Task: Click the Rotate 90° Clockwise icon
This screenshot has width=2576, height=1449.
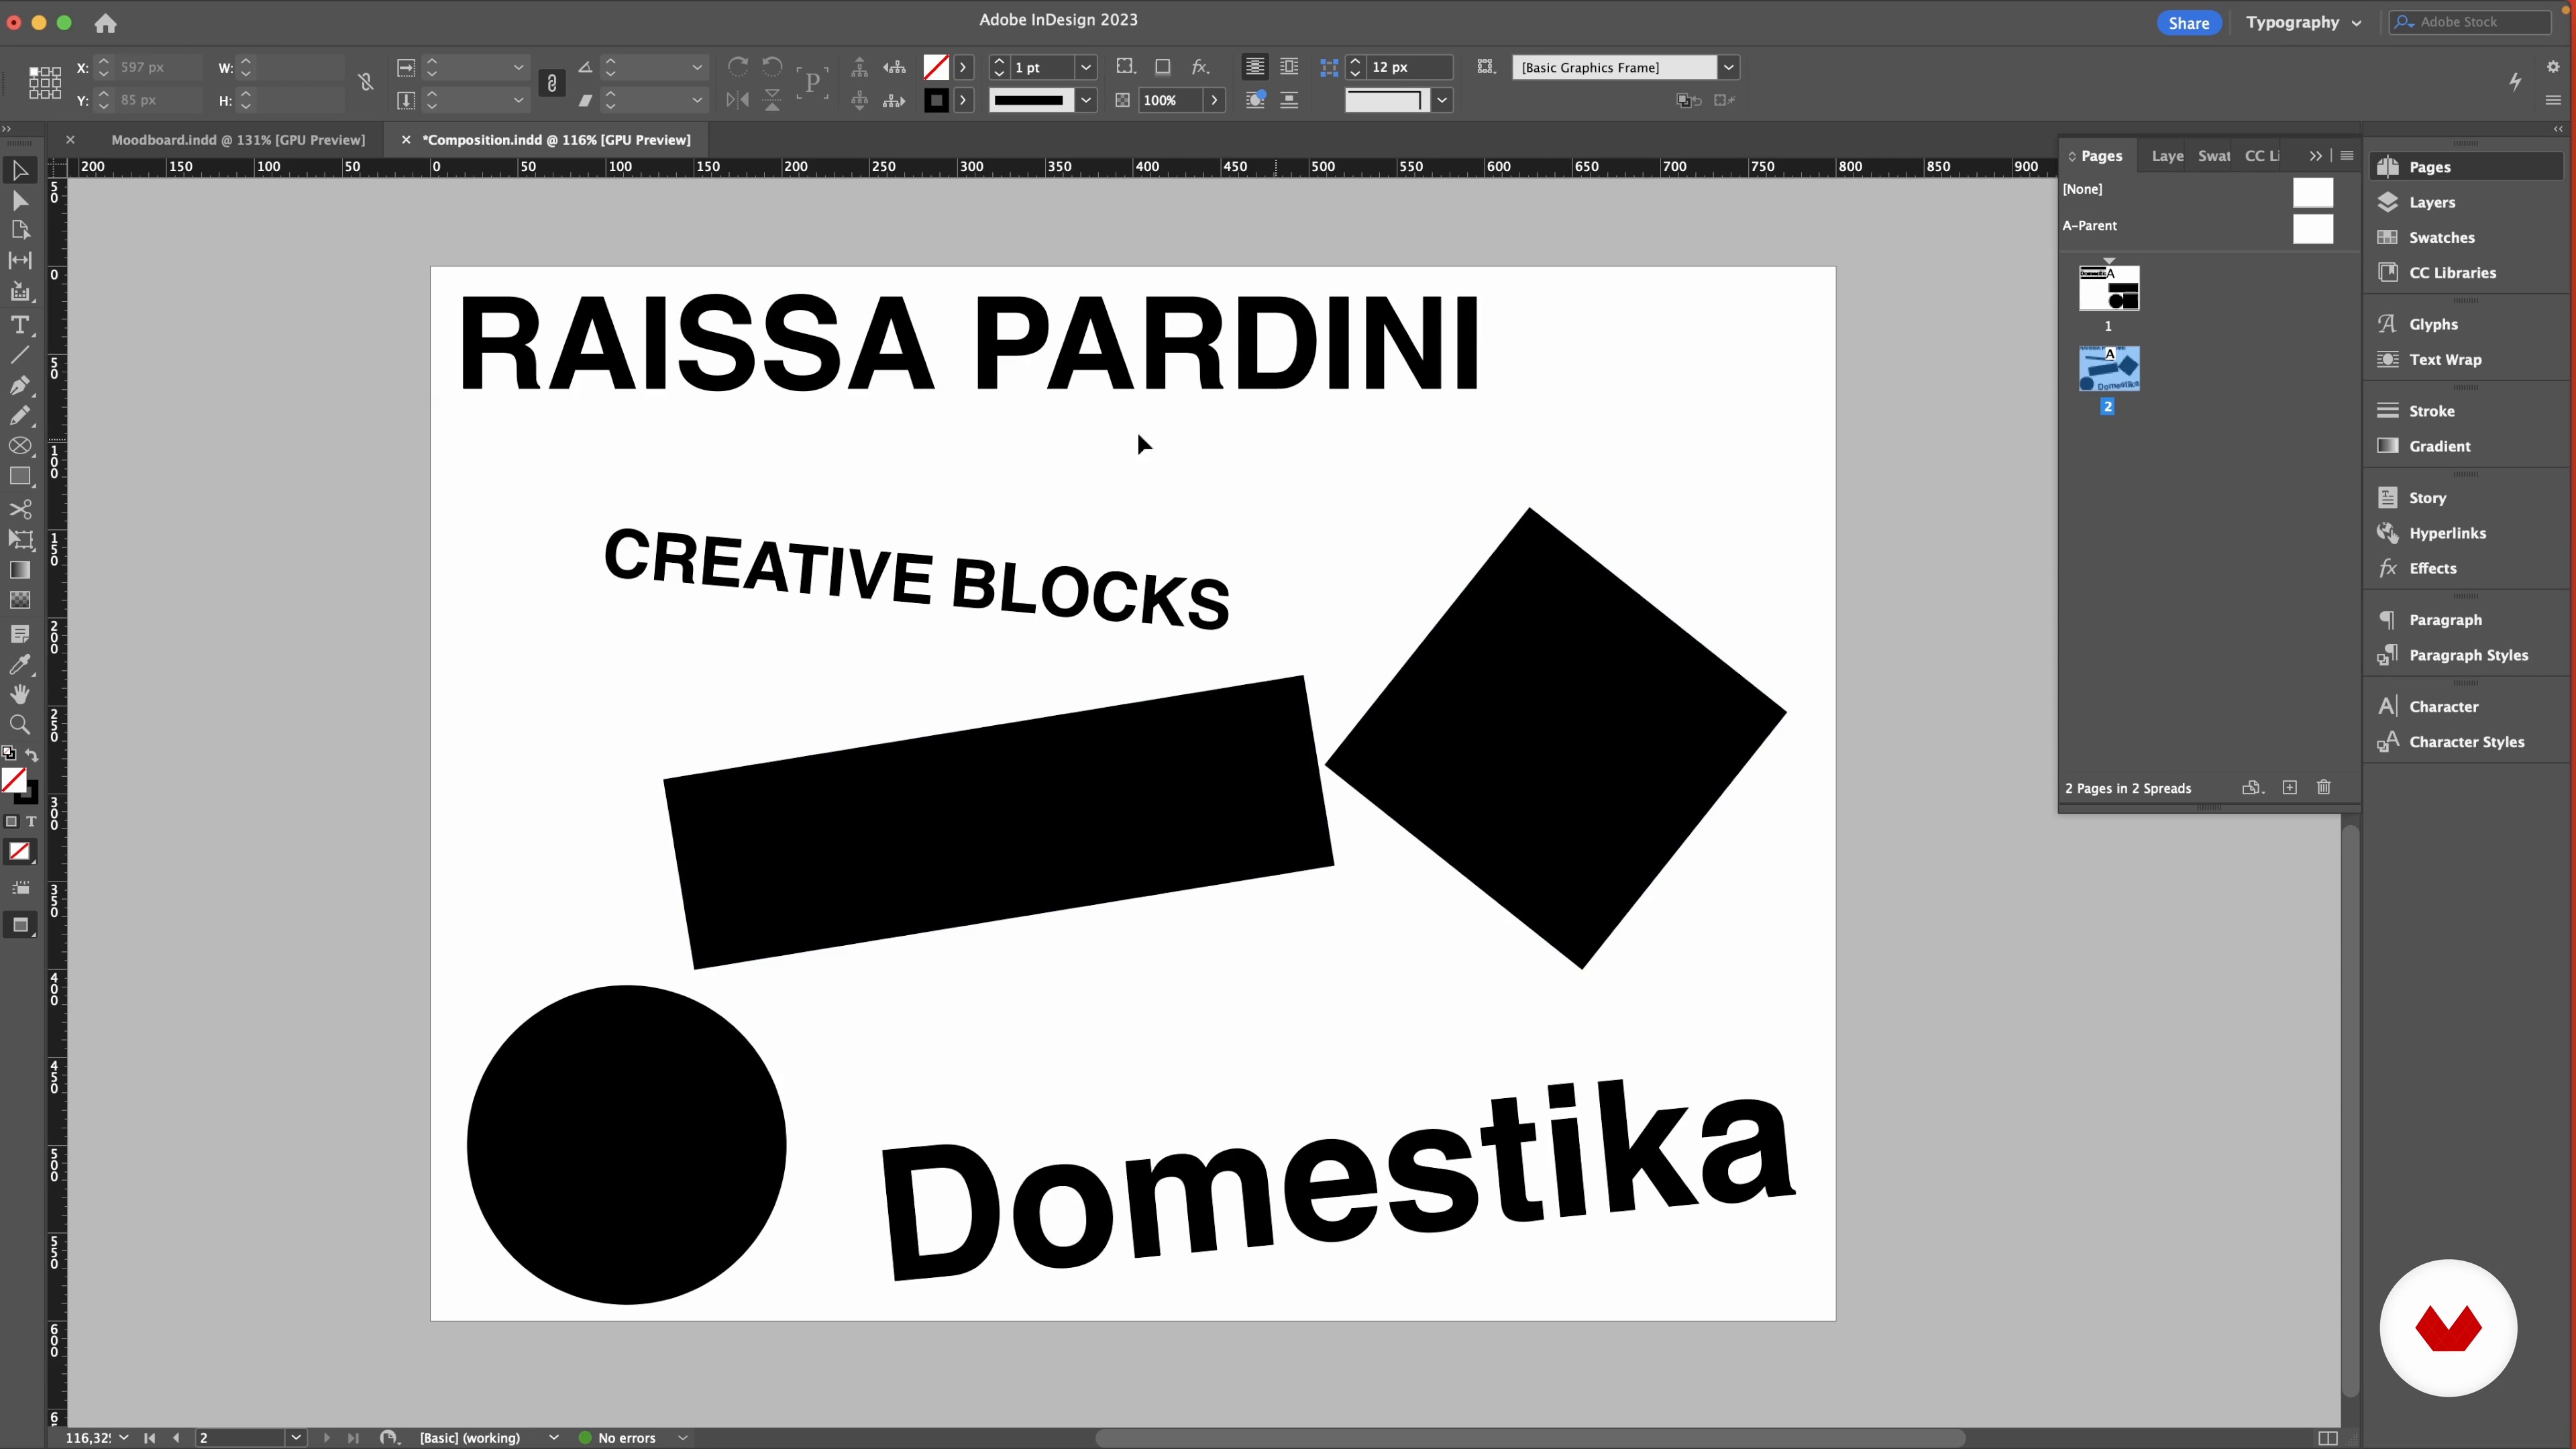Action: (738, 66)
